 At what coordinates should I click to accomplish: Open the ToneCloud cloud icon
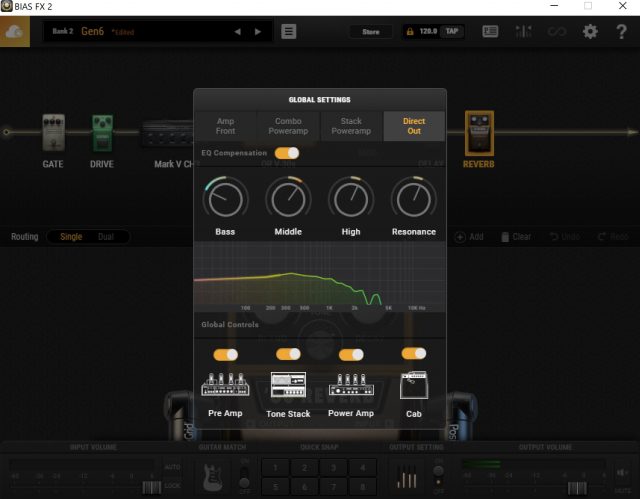(x=15, y=31)
